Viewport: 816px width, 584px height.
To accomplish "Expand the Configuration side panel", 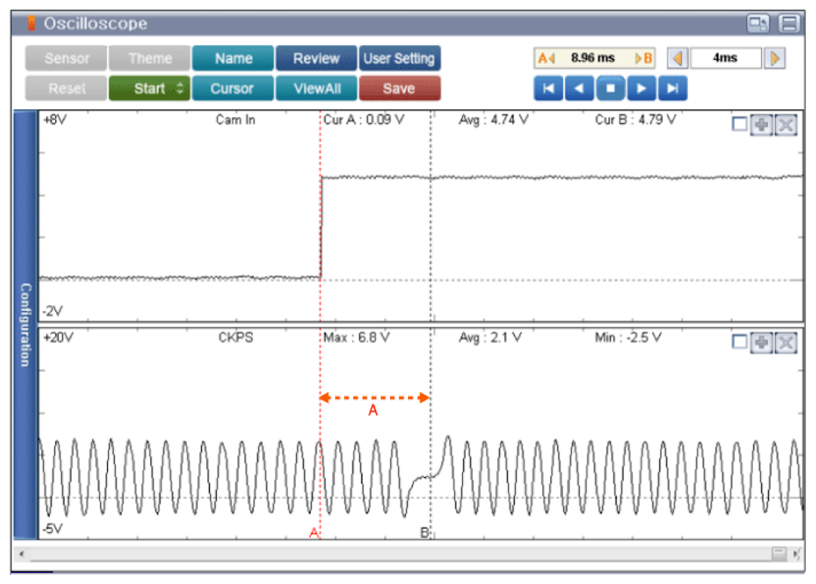I will pos(25,325).
